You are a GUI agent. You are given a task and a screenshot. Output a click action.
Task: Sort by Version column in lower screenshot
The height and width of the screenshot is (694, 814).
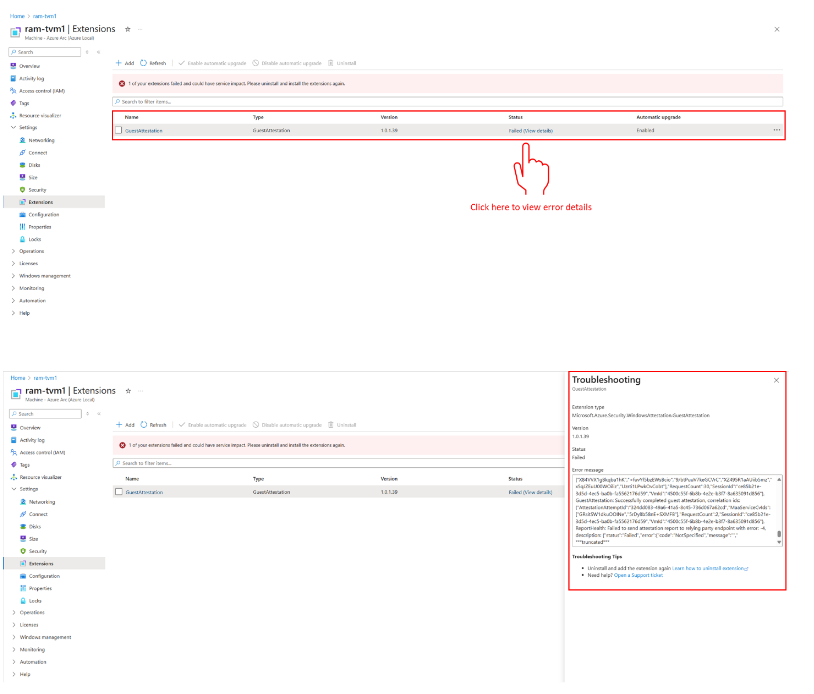click(x=389, y=479)
